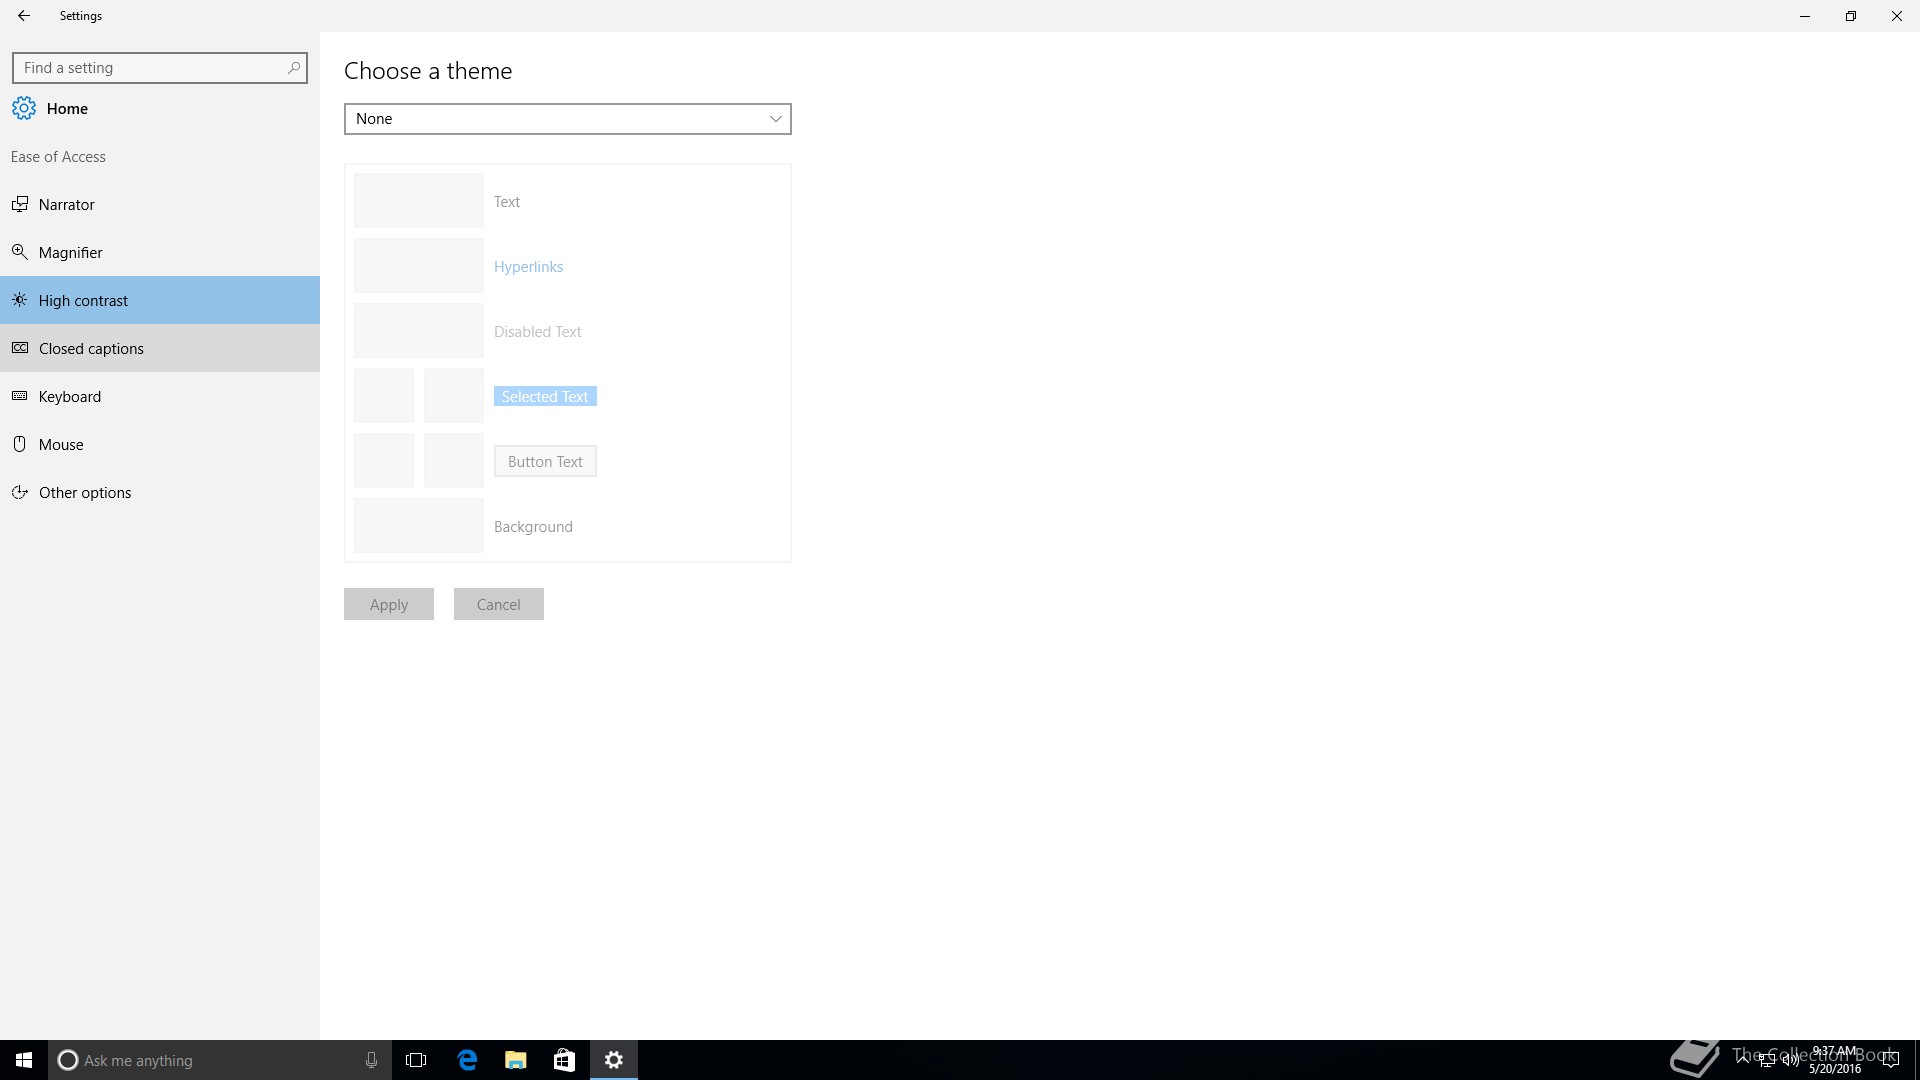Click the Text color swatch
The height and width of the screenshot is (1080, 1920).
(x=418, y=201)
